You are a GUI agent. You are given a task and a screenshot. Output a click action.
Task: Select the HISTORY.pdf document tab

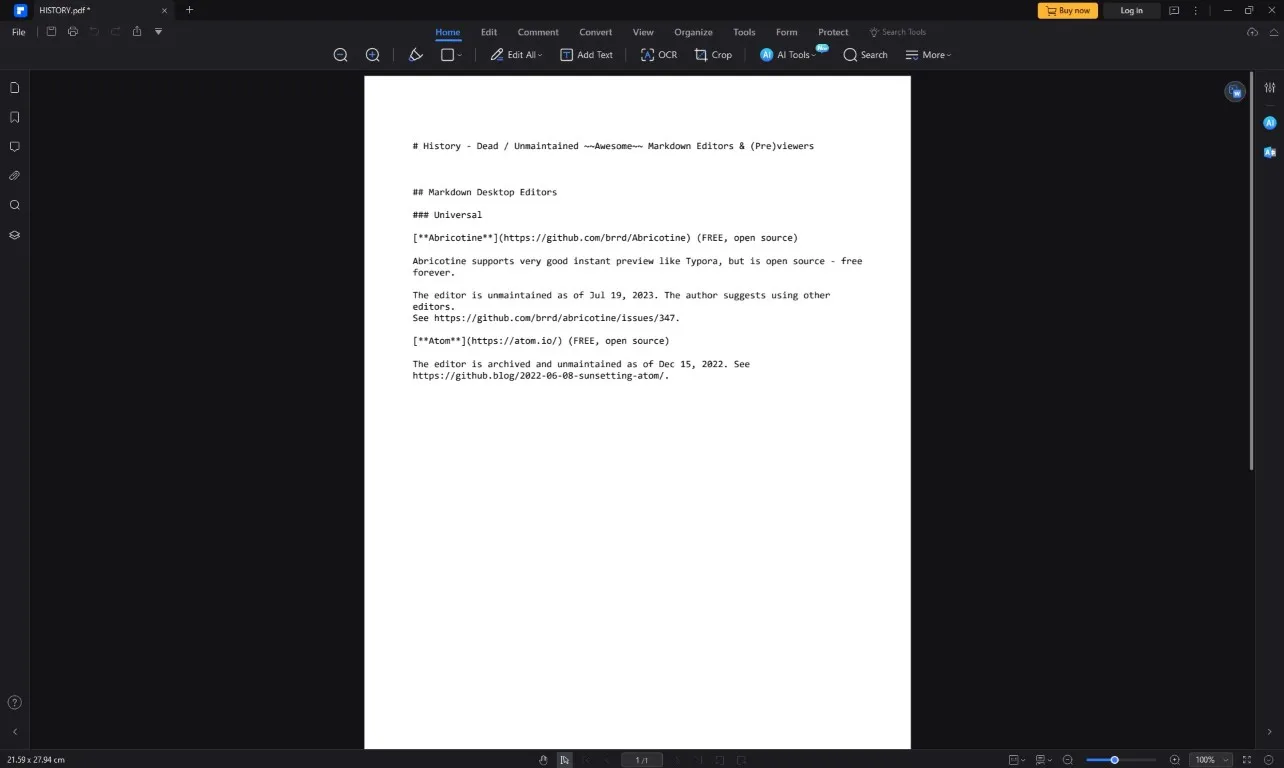(92, 10)
